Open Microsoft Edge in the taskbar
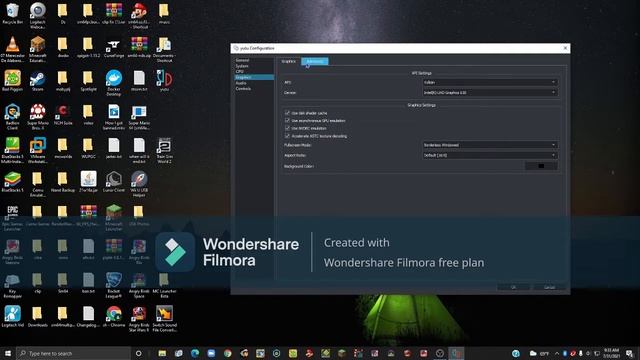This screenshot has height=360, width=640. [195, 353]
